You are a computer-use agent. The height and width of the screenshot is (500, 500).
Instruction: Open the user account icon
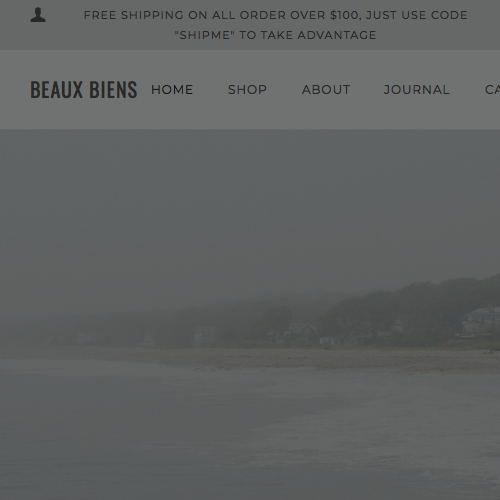point(38,15)
